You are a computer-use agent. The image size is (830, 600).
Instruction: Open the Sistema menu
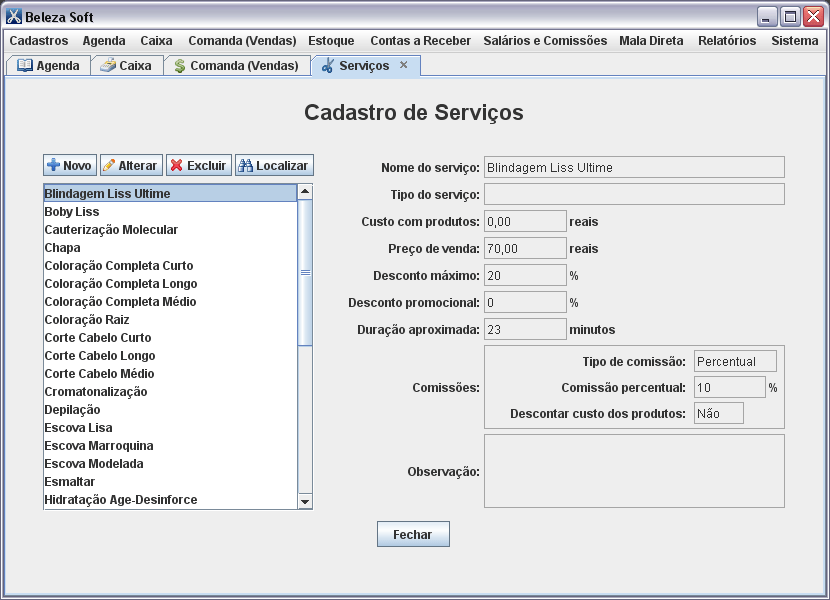point(794,41)
